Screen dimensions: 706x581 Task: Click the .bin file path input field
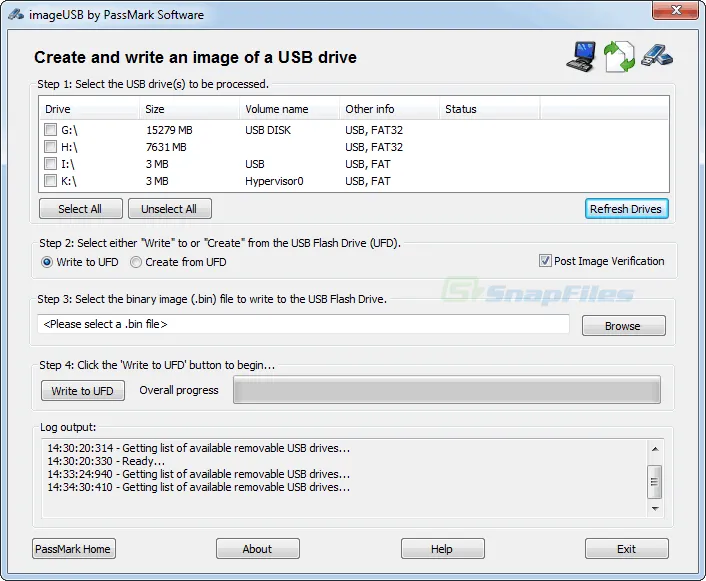pyautogui.click(x=303, y=324)
